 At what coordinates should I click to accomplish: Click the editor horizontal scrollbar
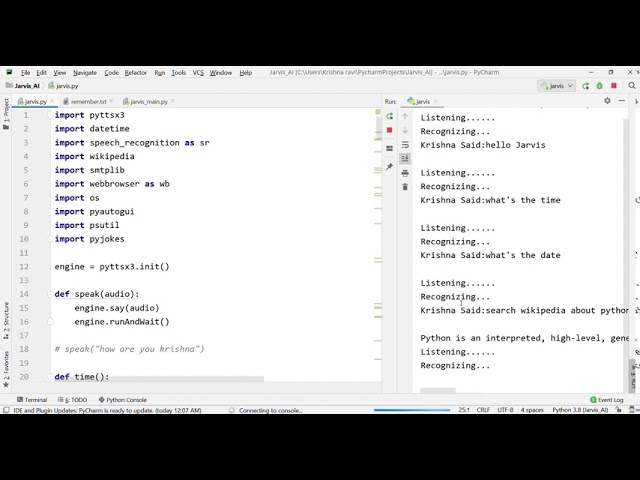pyautogui.click(x=159, y=379)
